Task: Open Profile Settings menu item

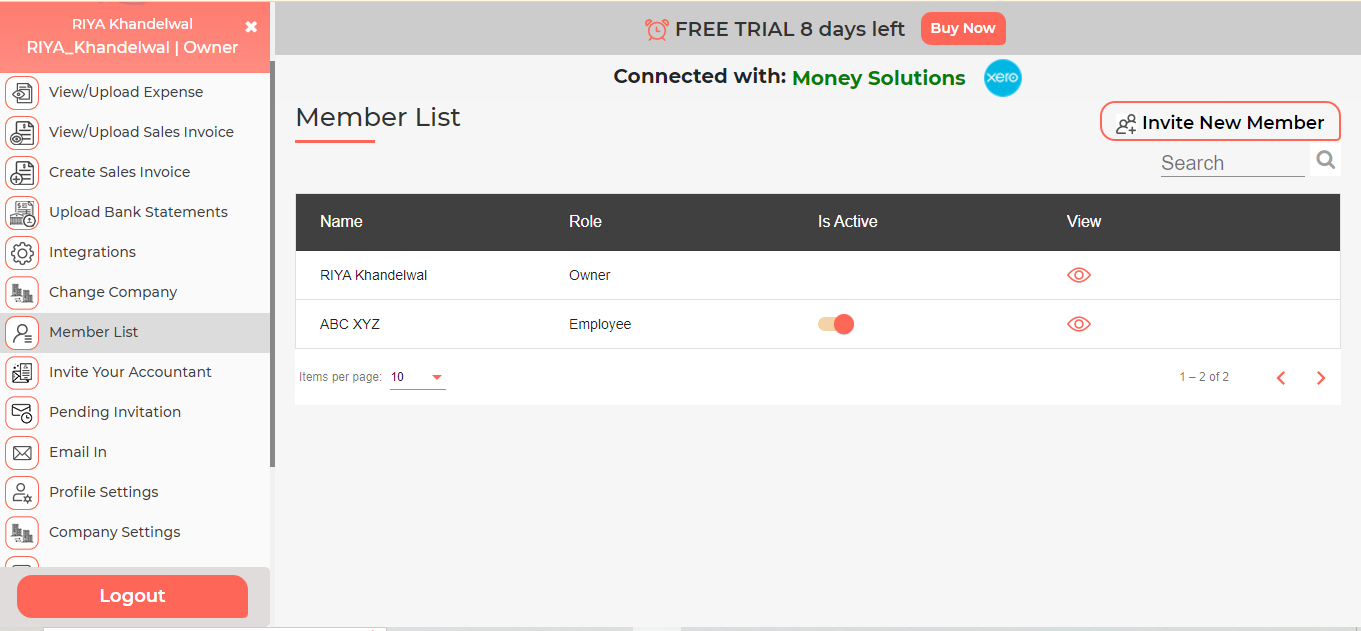Action: pyautogui.click(x=135, y=492)
